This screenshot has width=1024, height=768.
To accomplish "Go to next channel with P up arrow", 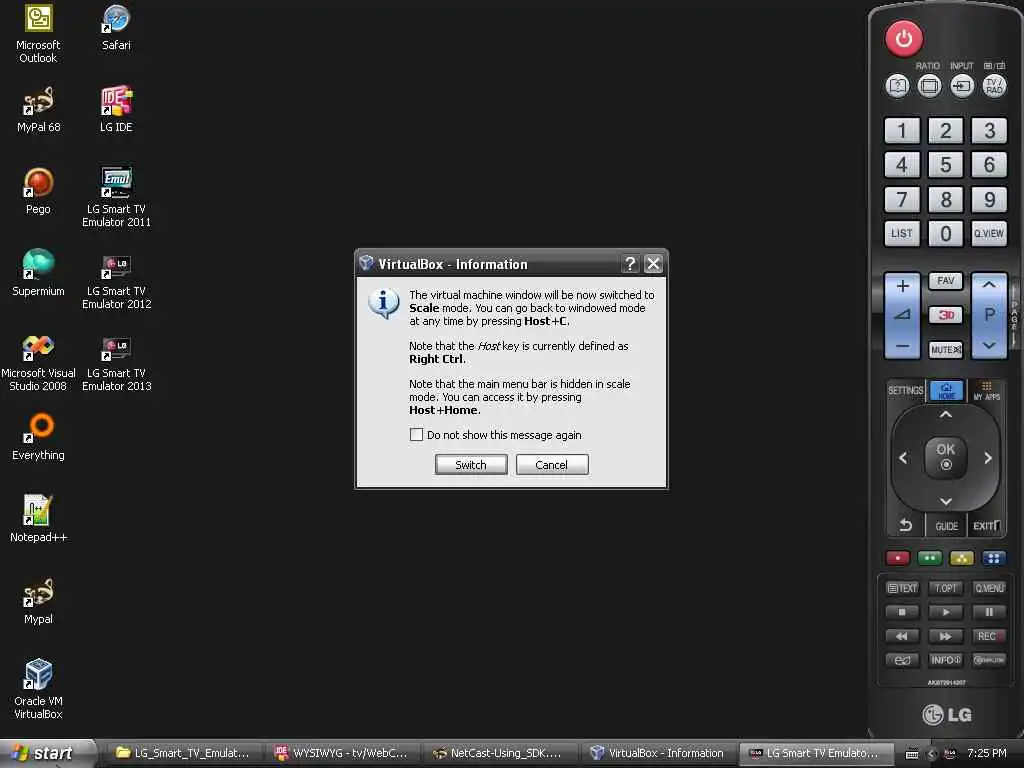I will (989, 285).
